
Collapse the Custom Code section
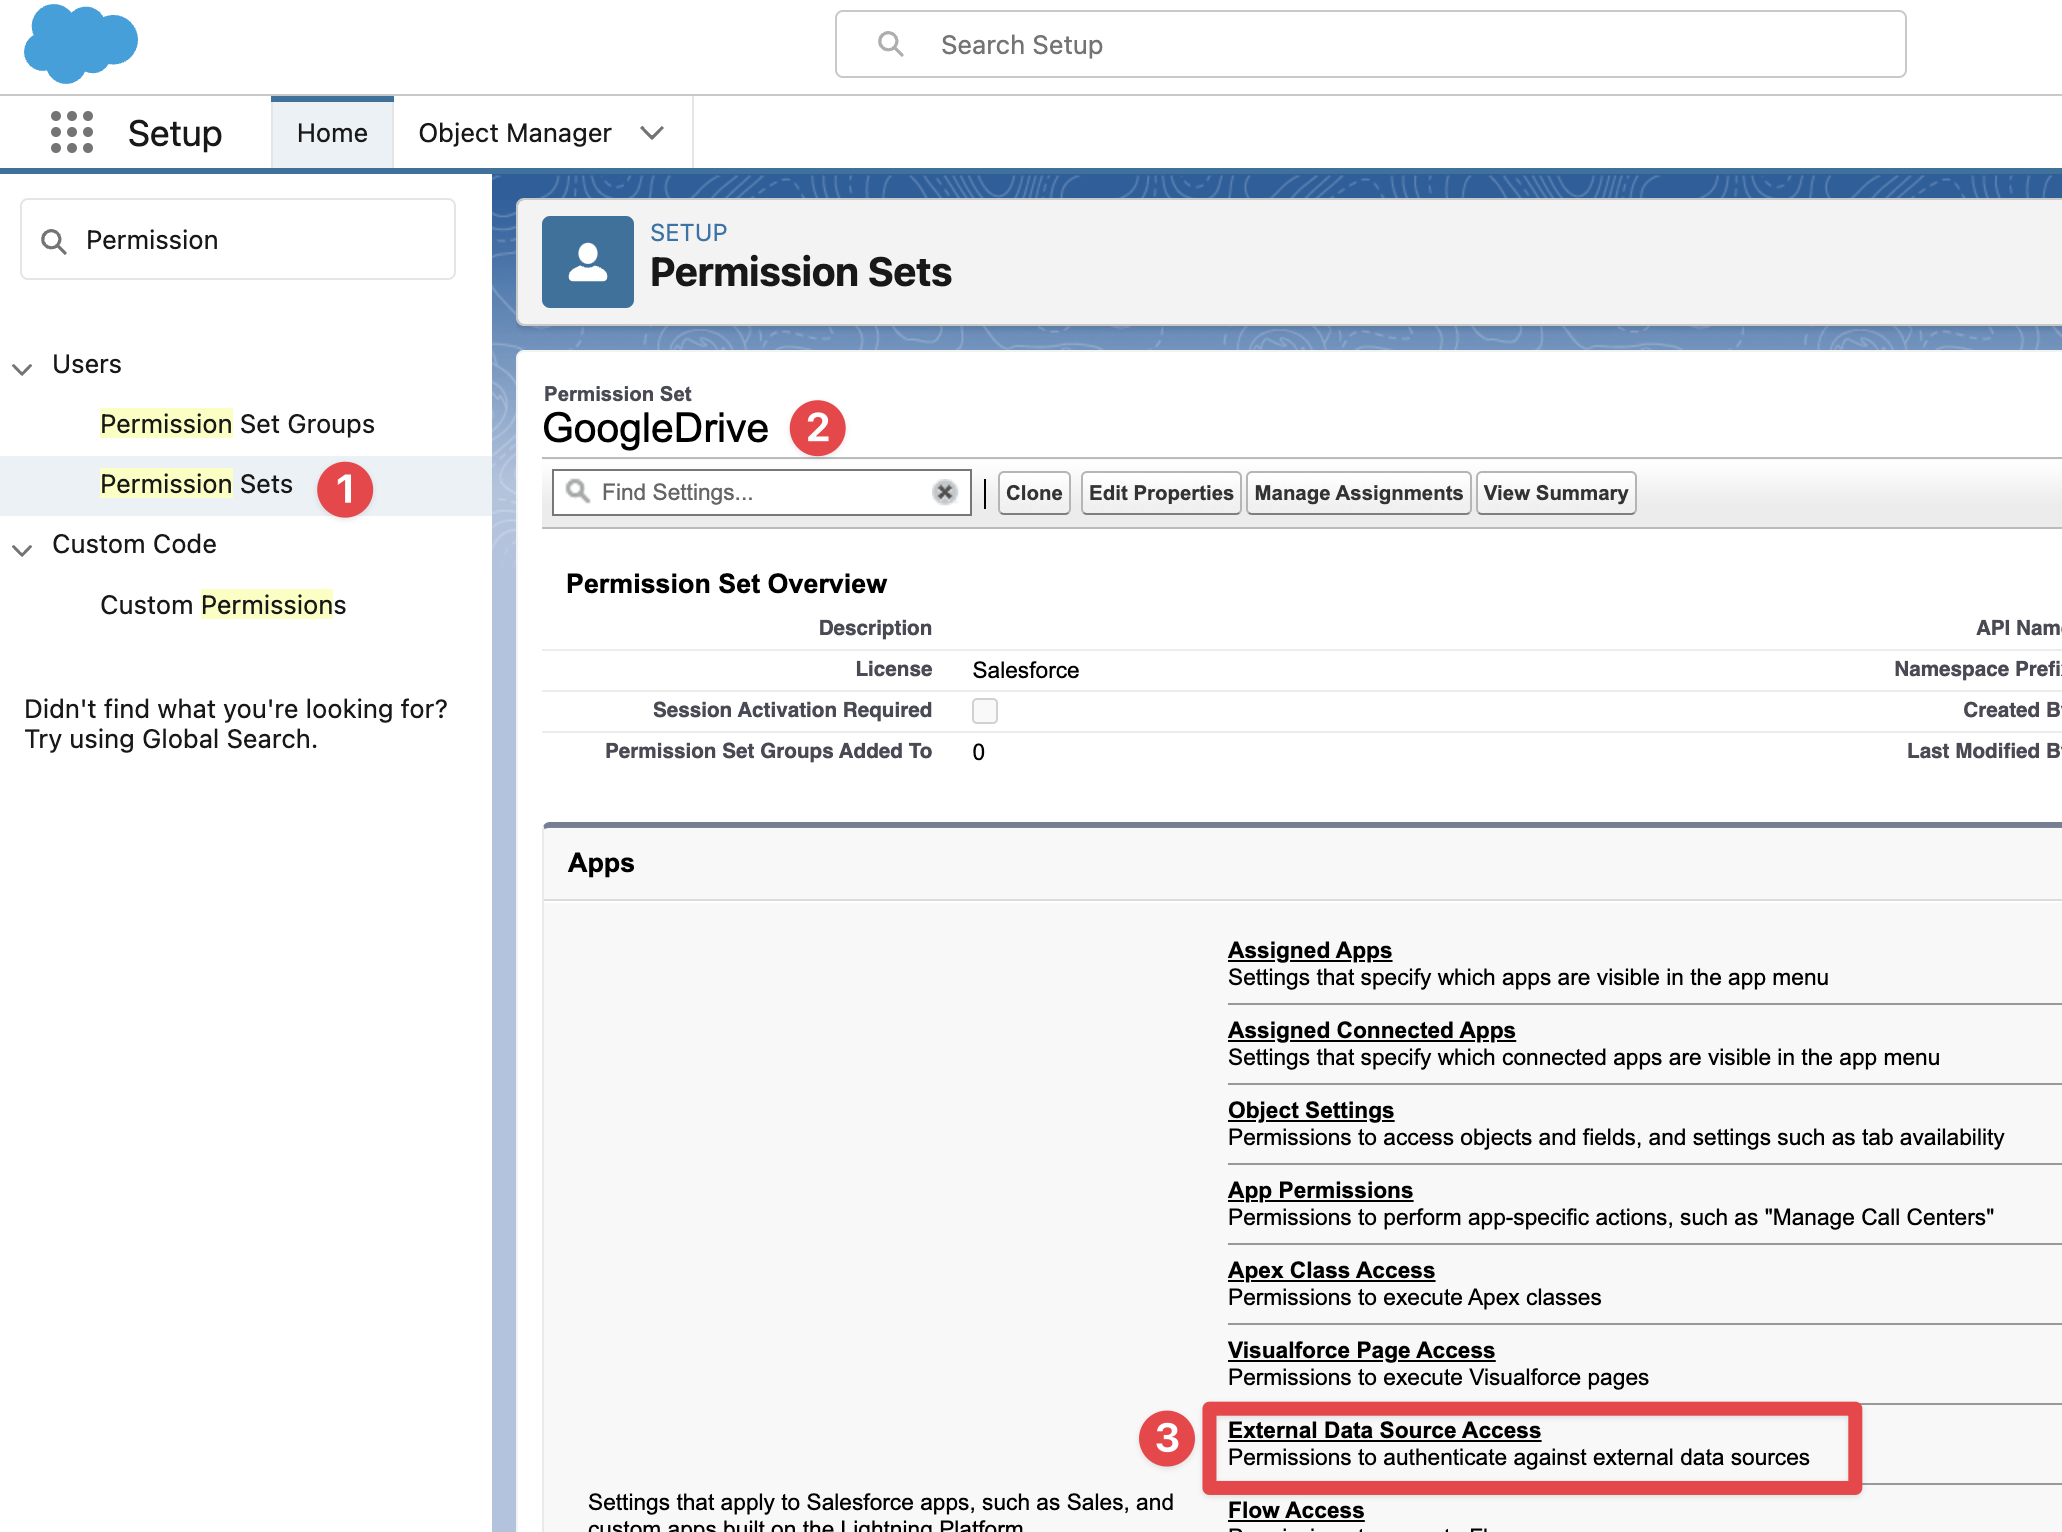22,548
